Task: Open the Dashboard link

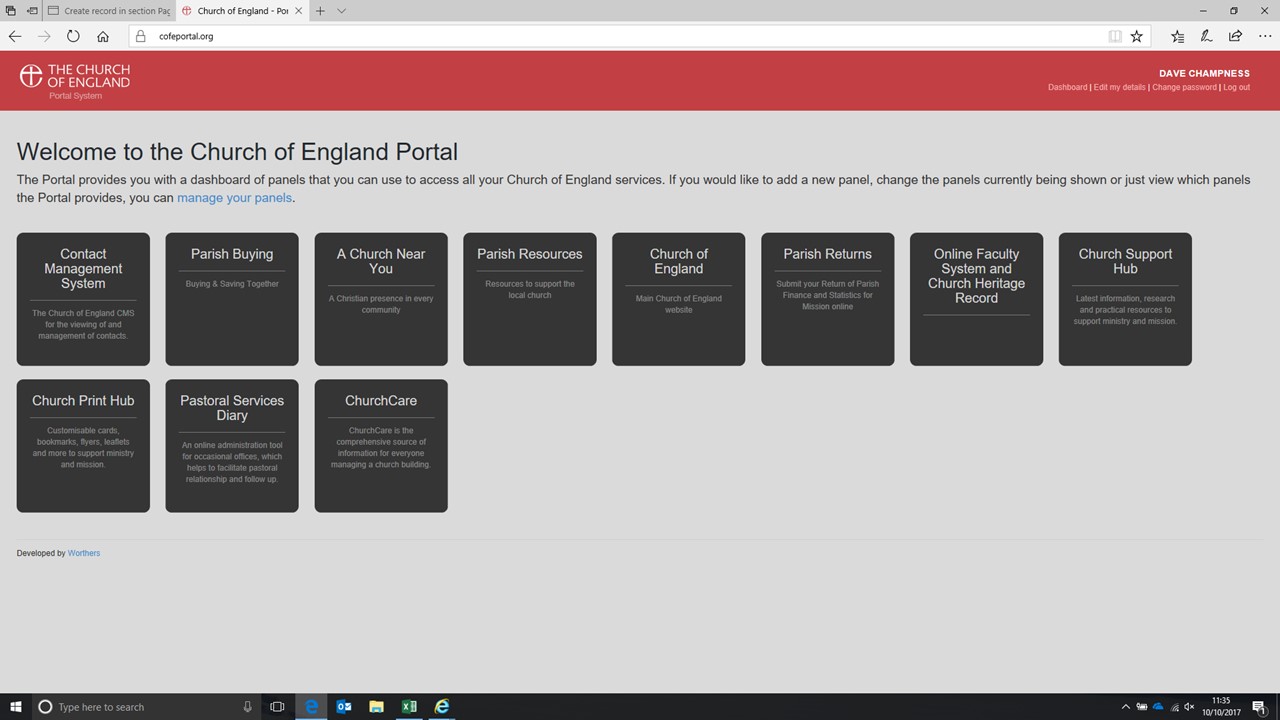Action: point(1067,87)
